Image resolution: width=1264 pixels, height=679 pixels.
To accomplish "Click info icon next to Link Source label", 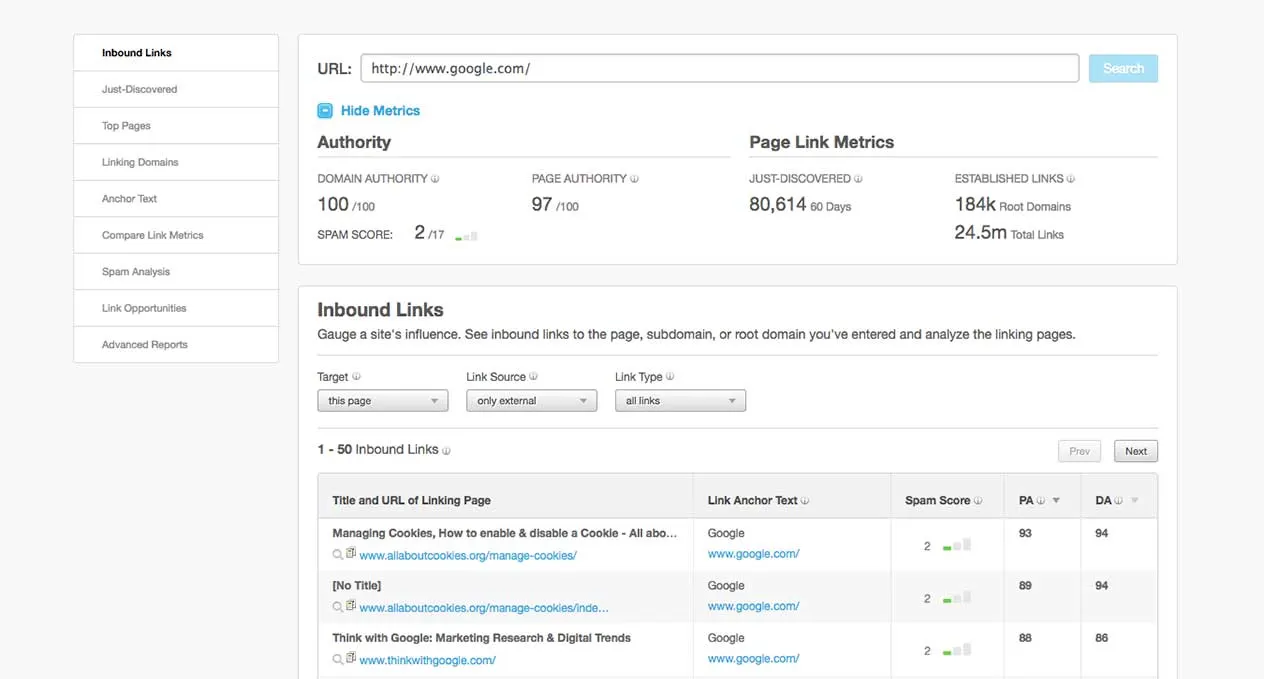I will tap(534, 377).
